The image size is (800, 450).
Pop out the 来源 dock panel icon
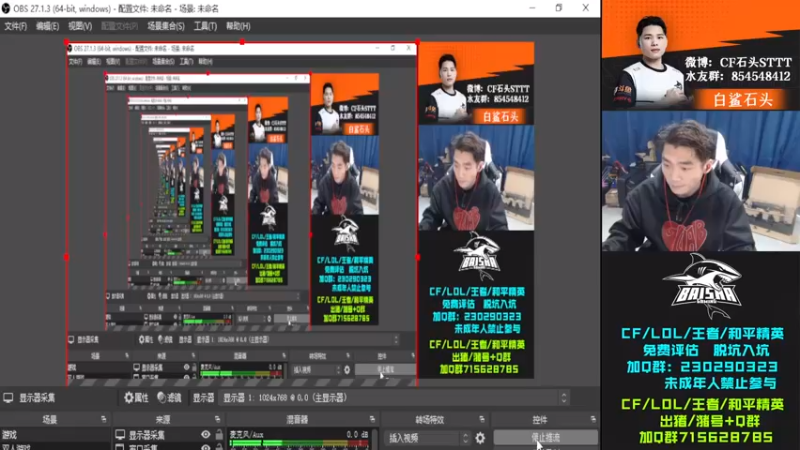click(x=217, y=419)
